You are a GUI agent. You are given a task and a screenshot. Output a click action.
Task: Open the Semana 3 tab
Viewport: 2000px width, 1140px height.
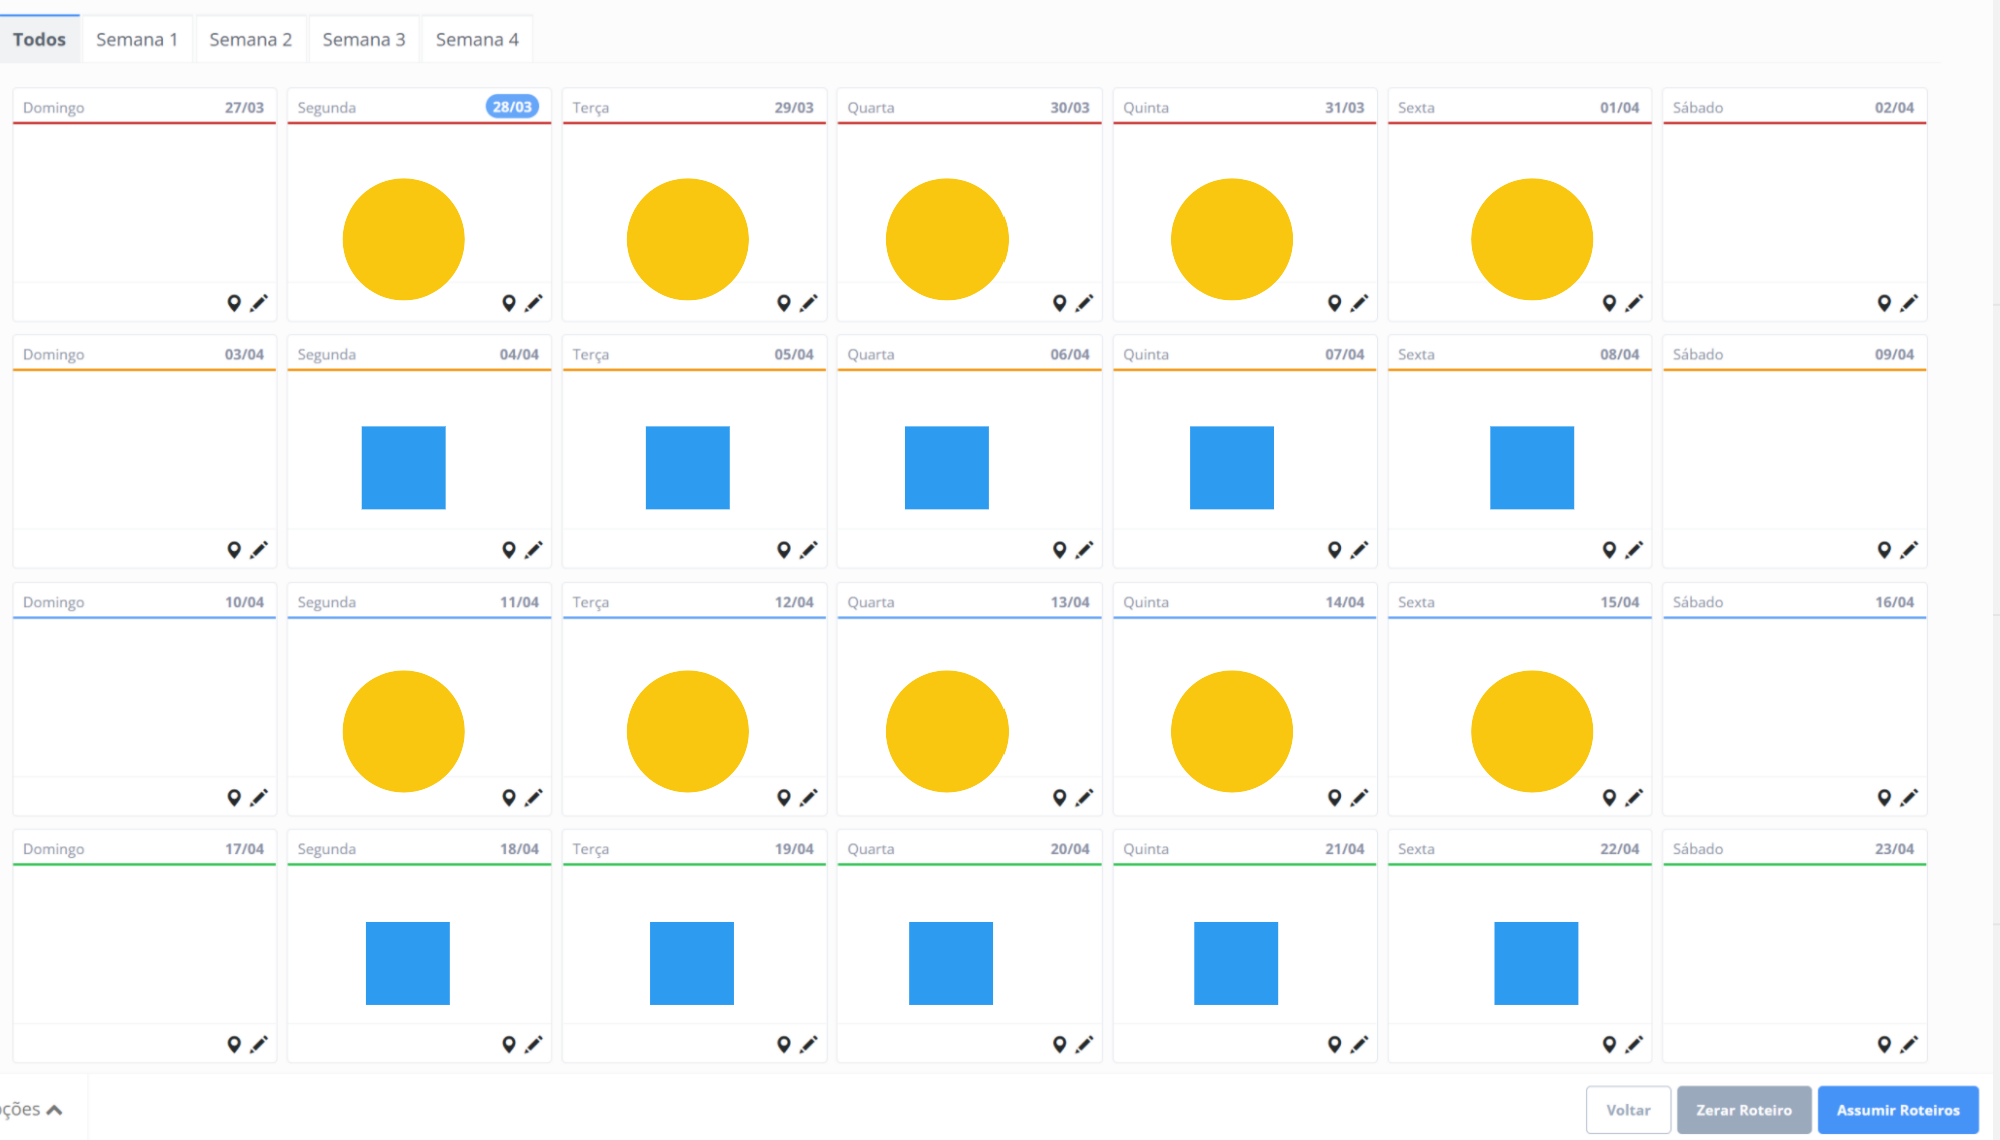click(x=364, y=40)
